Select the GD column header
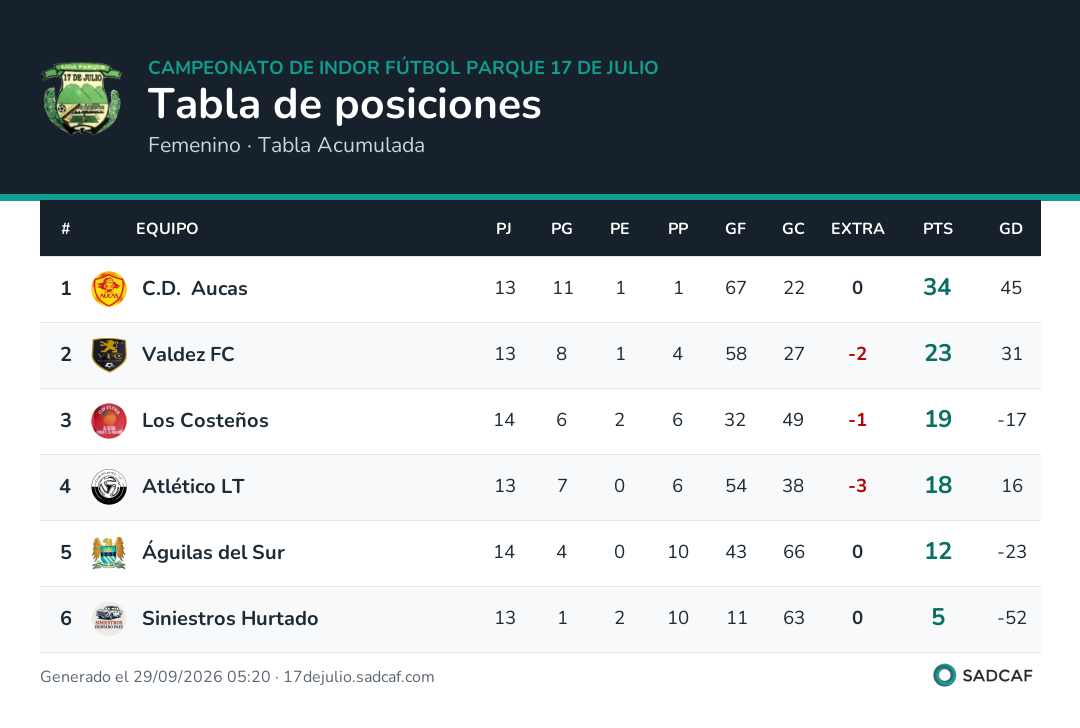The image size is (1080, 728). pyautogui.click(x=1010, y=229)
